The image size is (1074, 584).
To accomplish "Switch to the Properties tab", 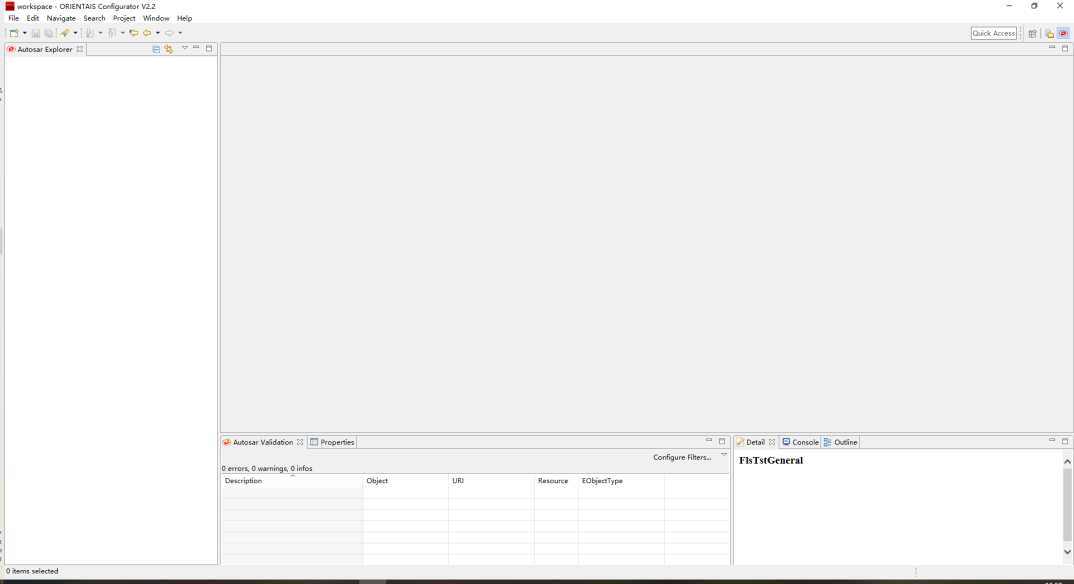I will [x=333, y=442].
